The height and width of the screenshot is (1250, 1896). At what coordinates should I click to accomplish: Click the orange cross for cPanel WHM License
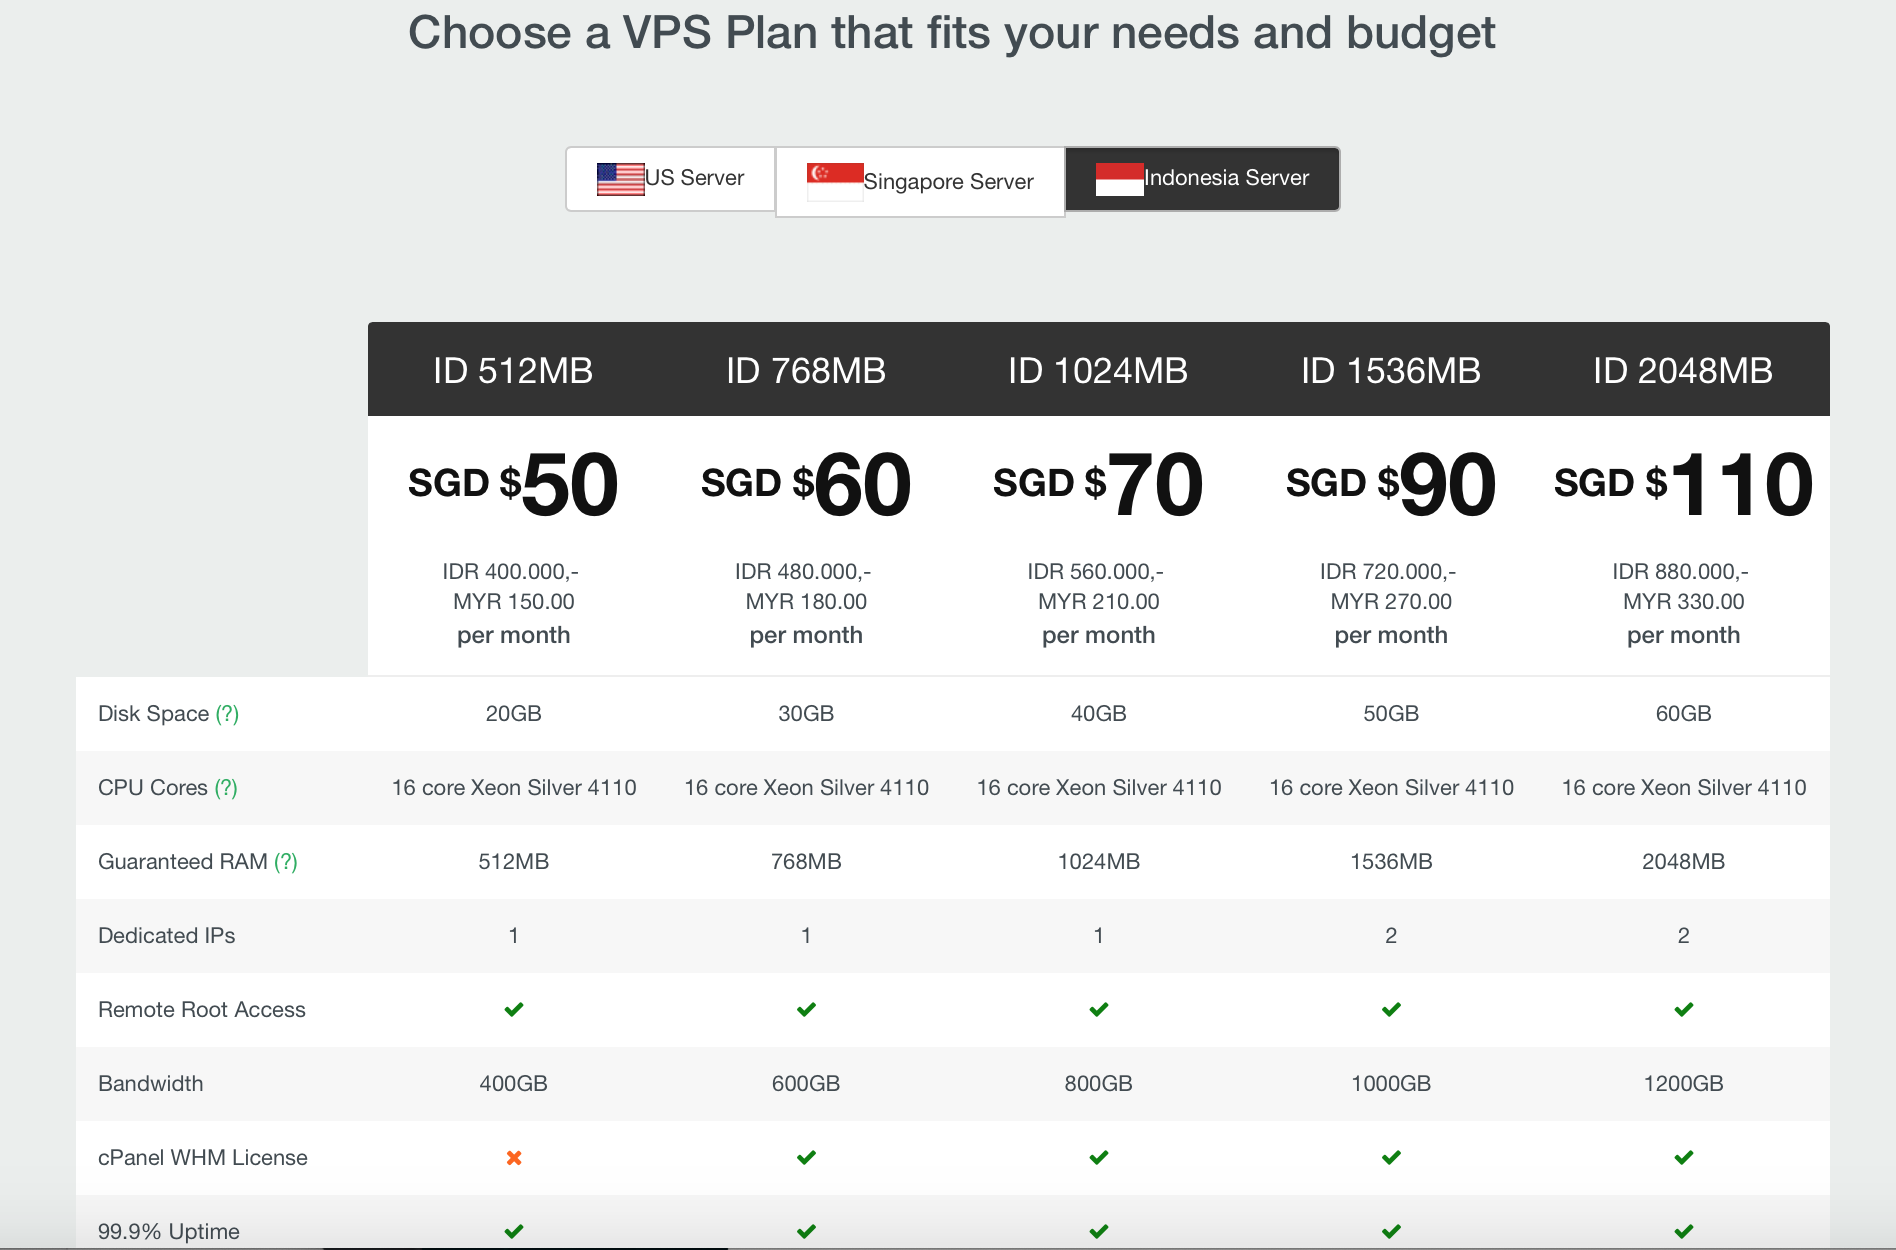[514, 1158]
